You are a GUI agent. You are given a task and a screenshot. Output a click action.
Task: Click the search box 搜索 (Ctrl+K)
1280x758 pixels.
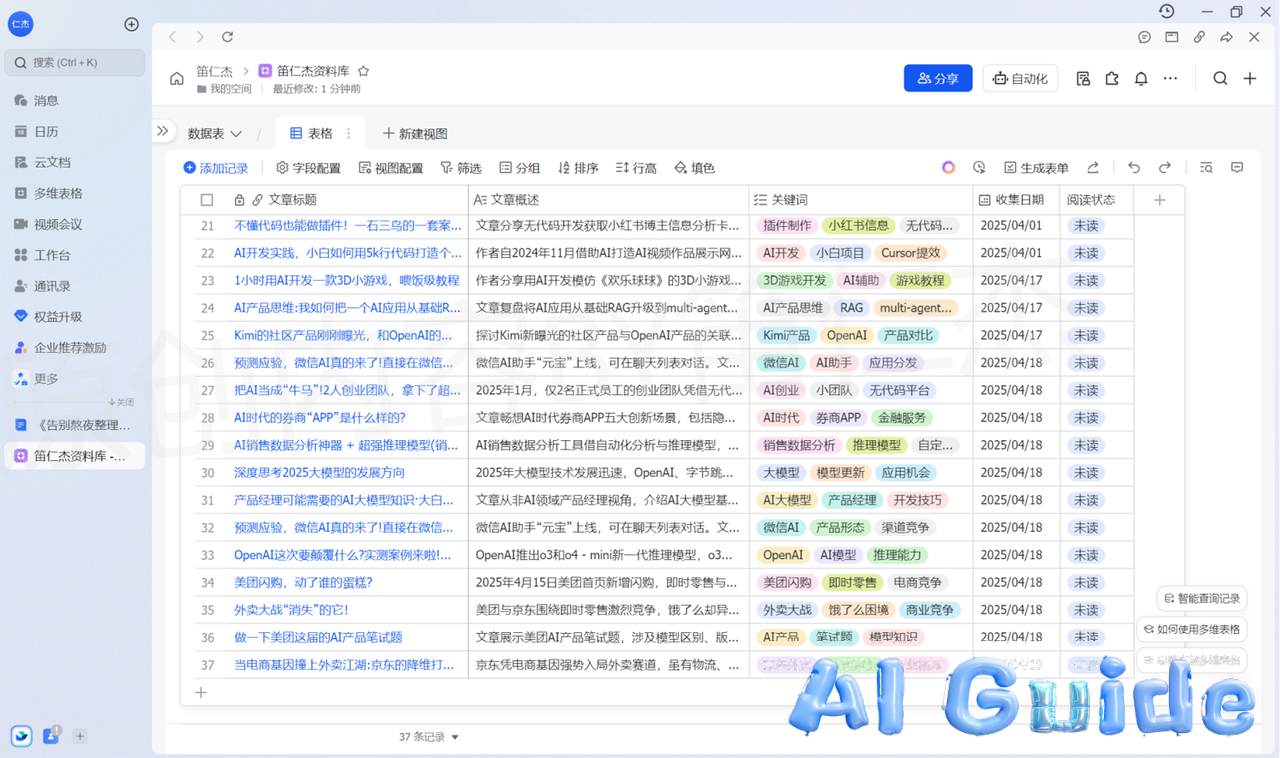75,62
